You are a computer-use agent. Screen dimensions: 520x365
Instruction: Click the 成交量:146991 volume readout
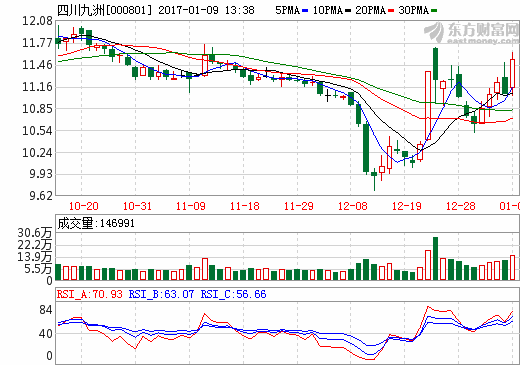coord(96,223)
